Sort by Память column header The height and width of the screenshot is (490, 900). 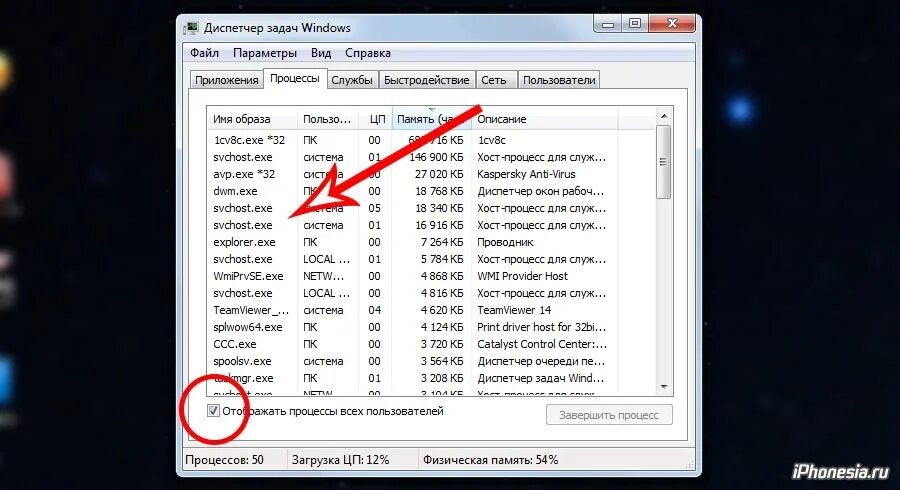432,119
